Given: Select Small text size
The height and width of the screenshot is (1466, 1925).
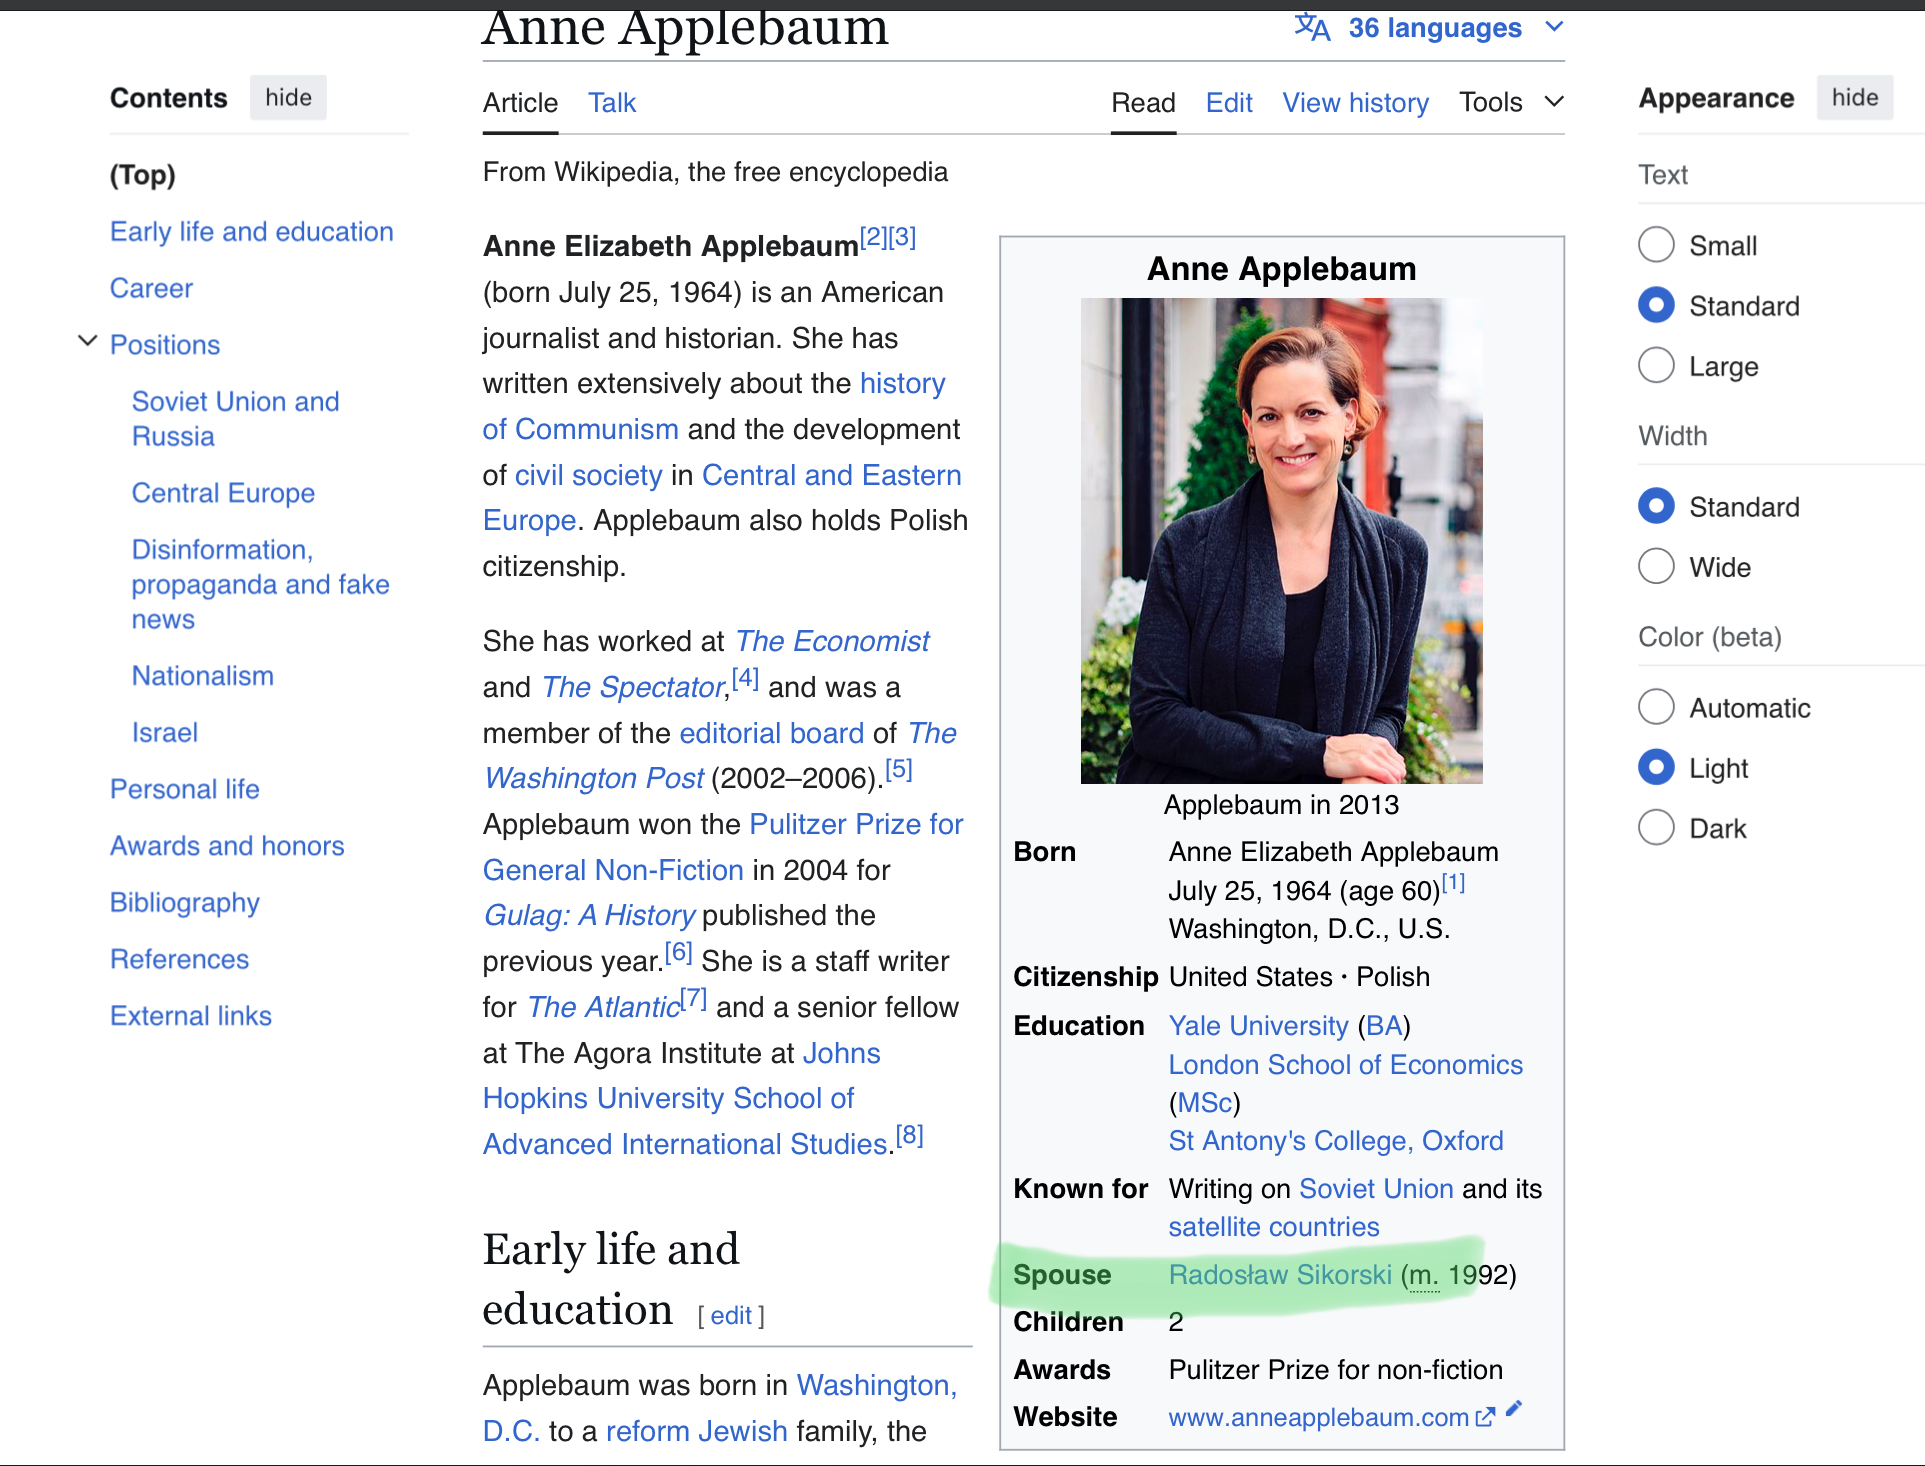Looking at the screenshot, I should (x=1656, y=245).
